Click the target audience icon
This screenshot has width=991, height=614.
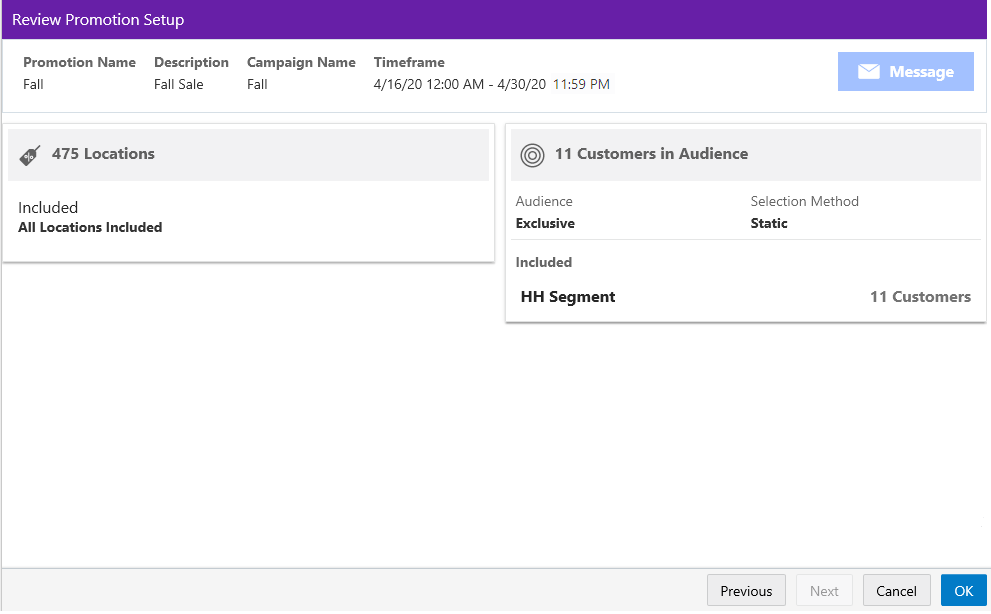(x=532, y=155)
